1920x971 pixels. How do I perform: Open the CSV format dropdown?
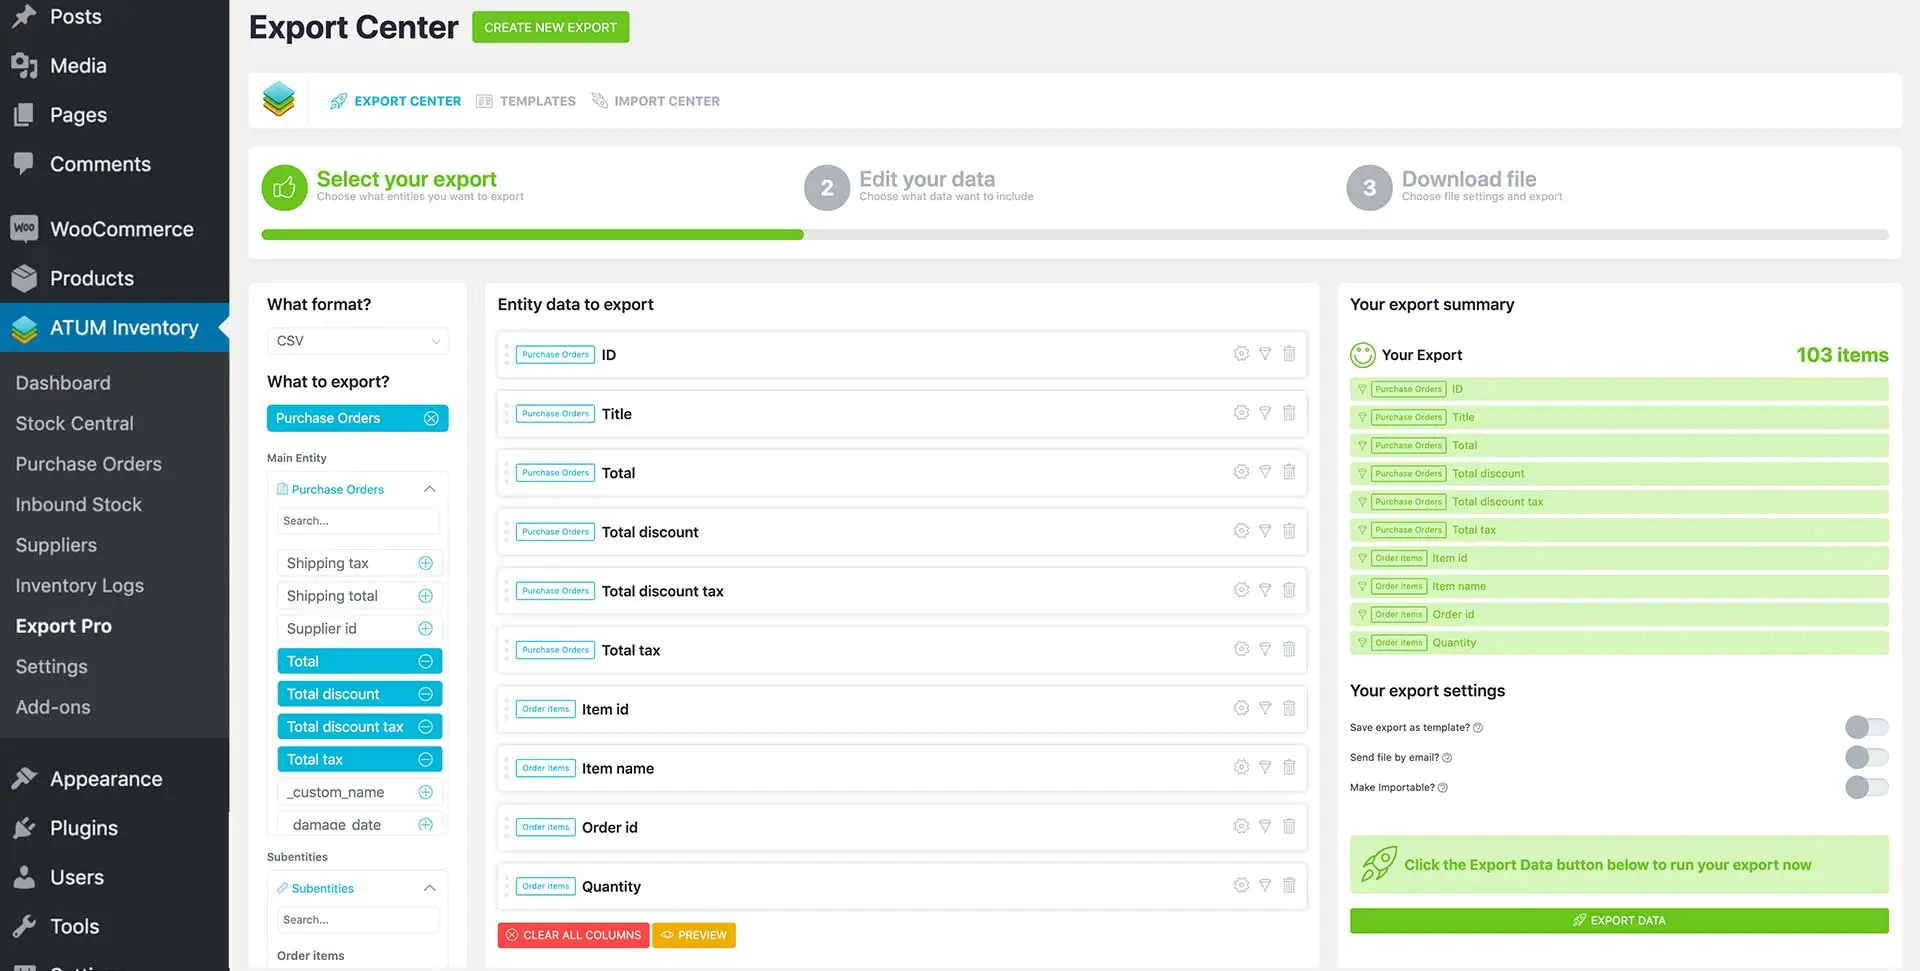click(x=357, y=341)
